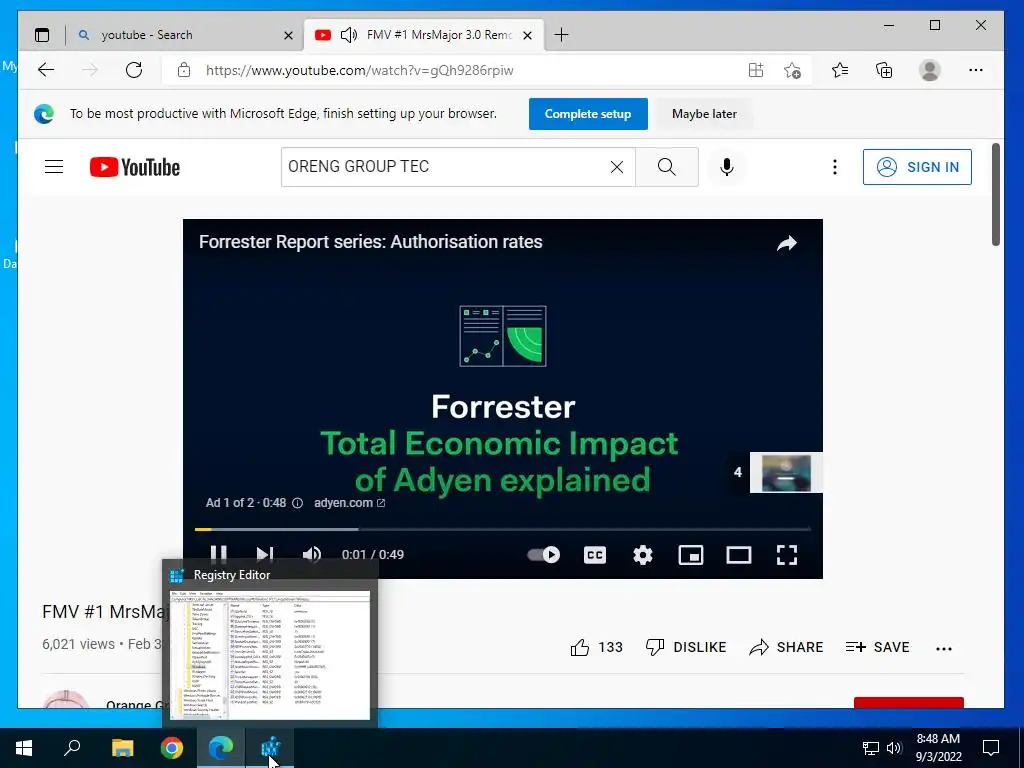Open the notification center
This screenshot has height=768, width=1024.
click(x=991, y=748)
